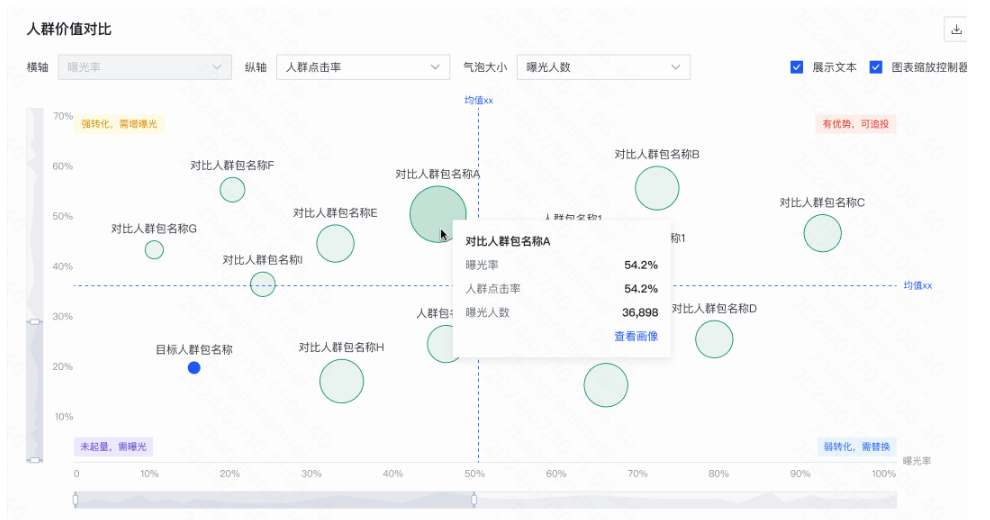Open the 横轴 曝光率 dropdown
This screenshot has height=520, width=990.
(x=145, y=67)
